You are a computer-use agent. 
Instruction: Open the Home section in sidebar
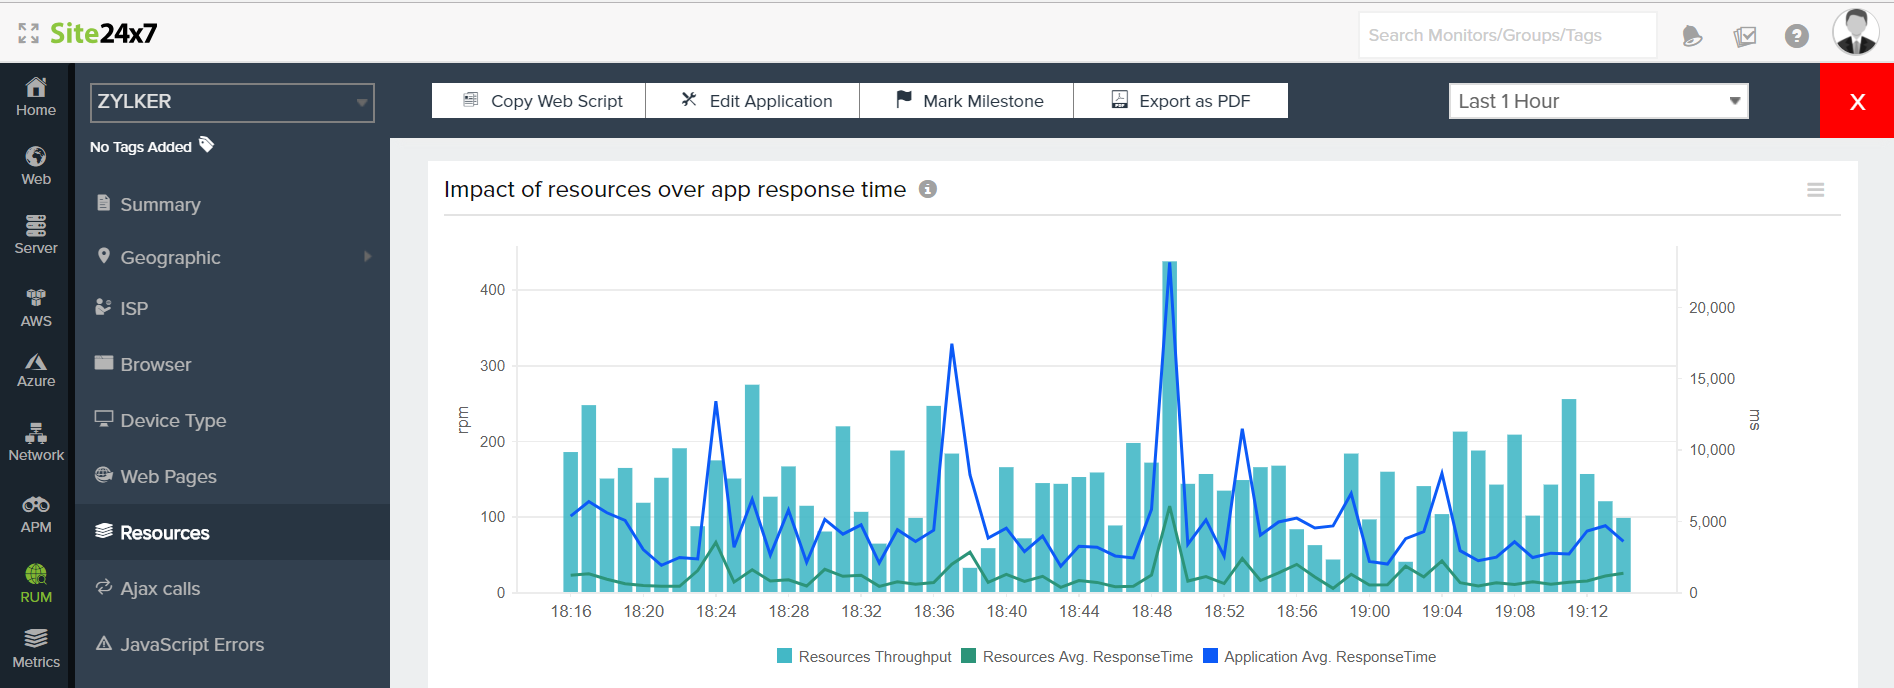coord(36,97)
